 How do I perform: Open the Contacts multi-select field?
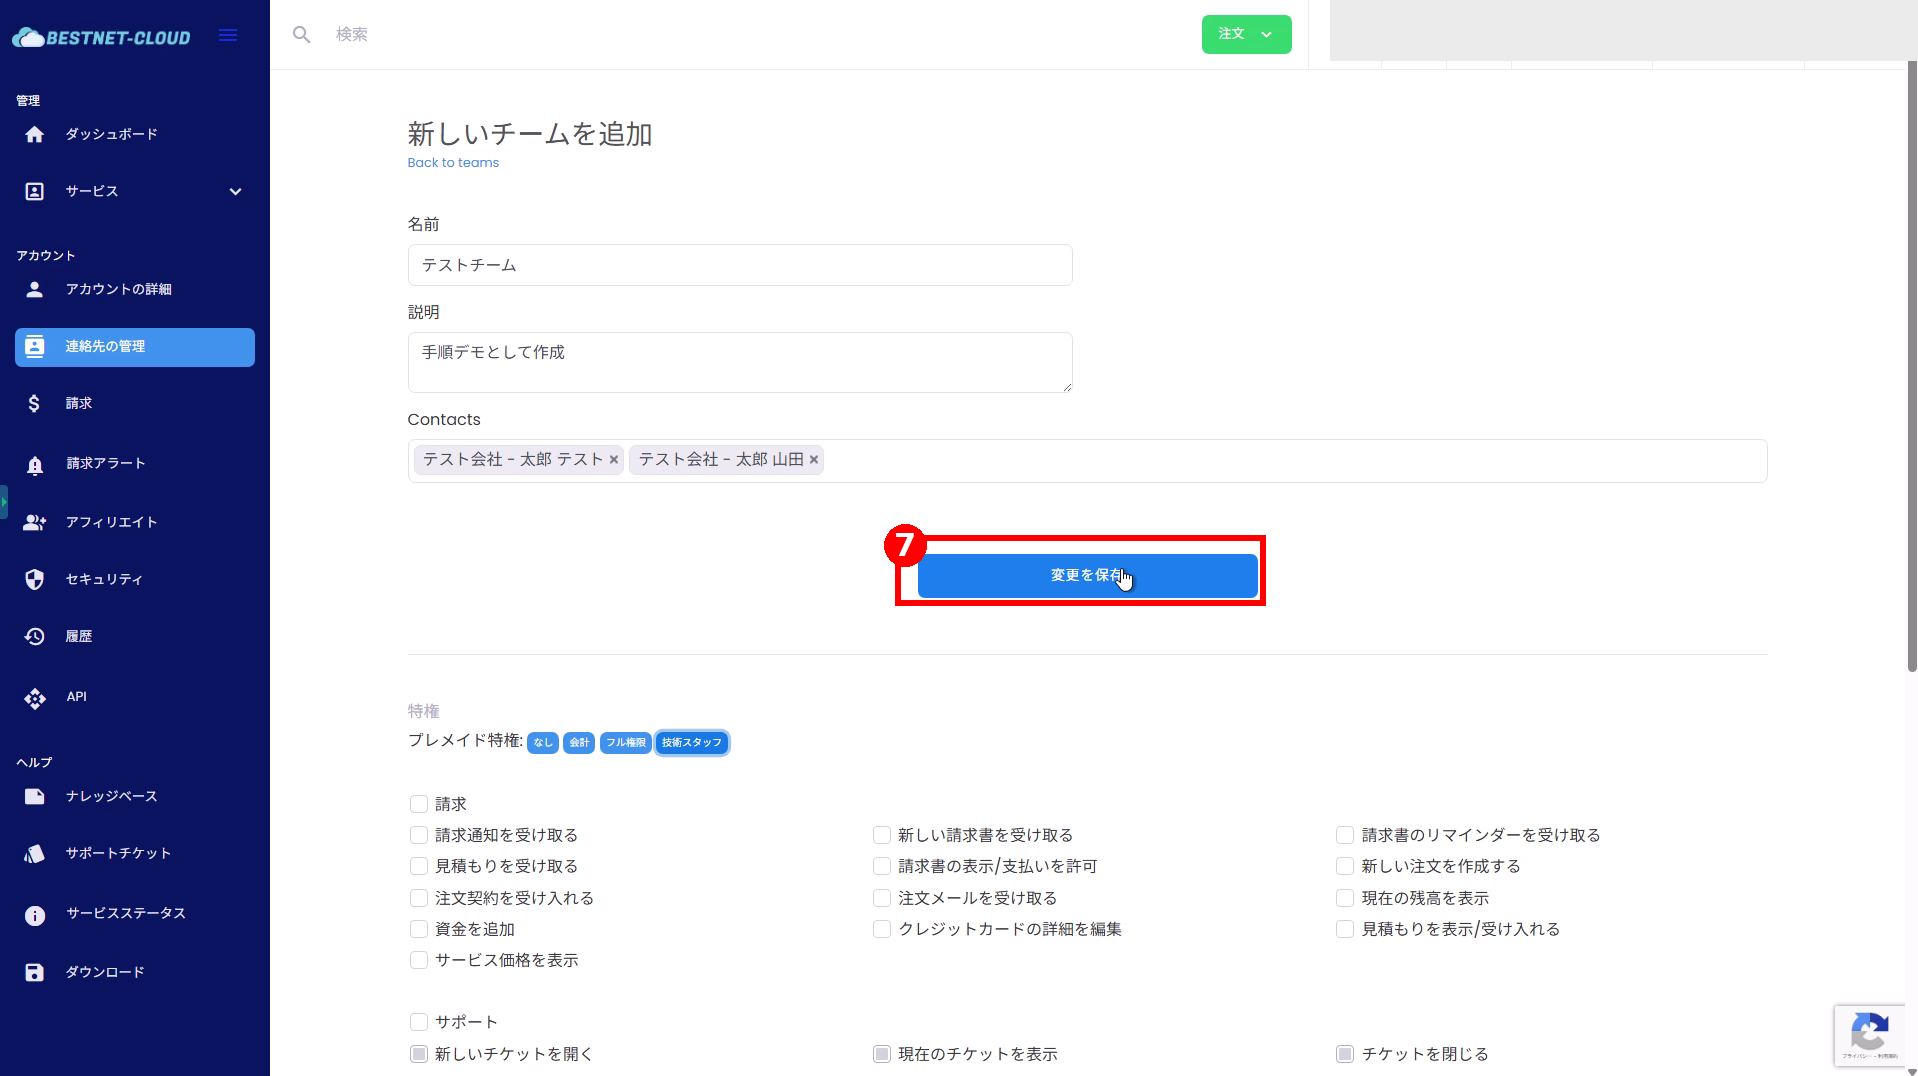tap(1290, 461)
